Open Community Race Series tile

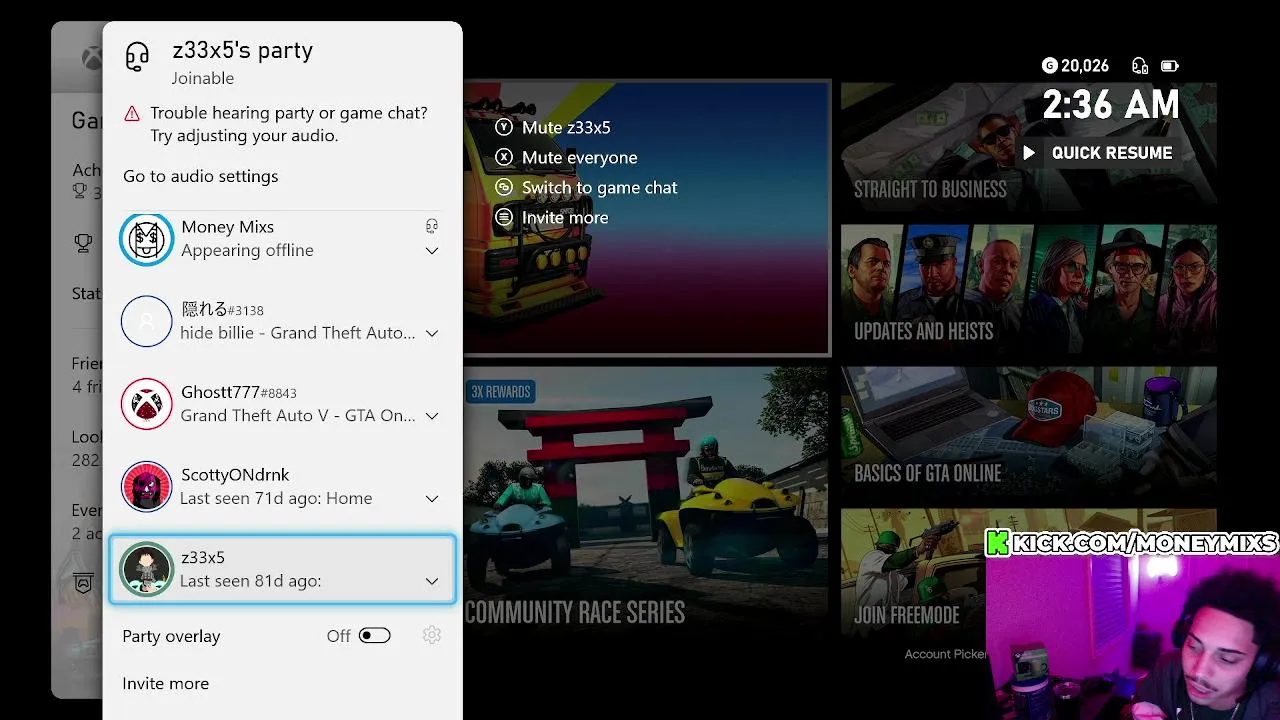pyautogui.click(x=646, y=502)
